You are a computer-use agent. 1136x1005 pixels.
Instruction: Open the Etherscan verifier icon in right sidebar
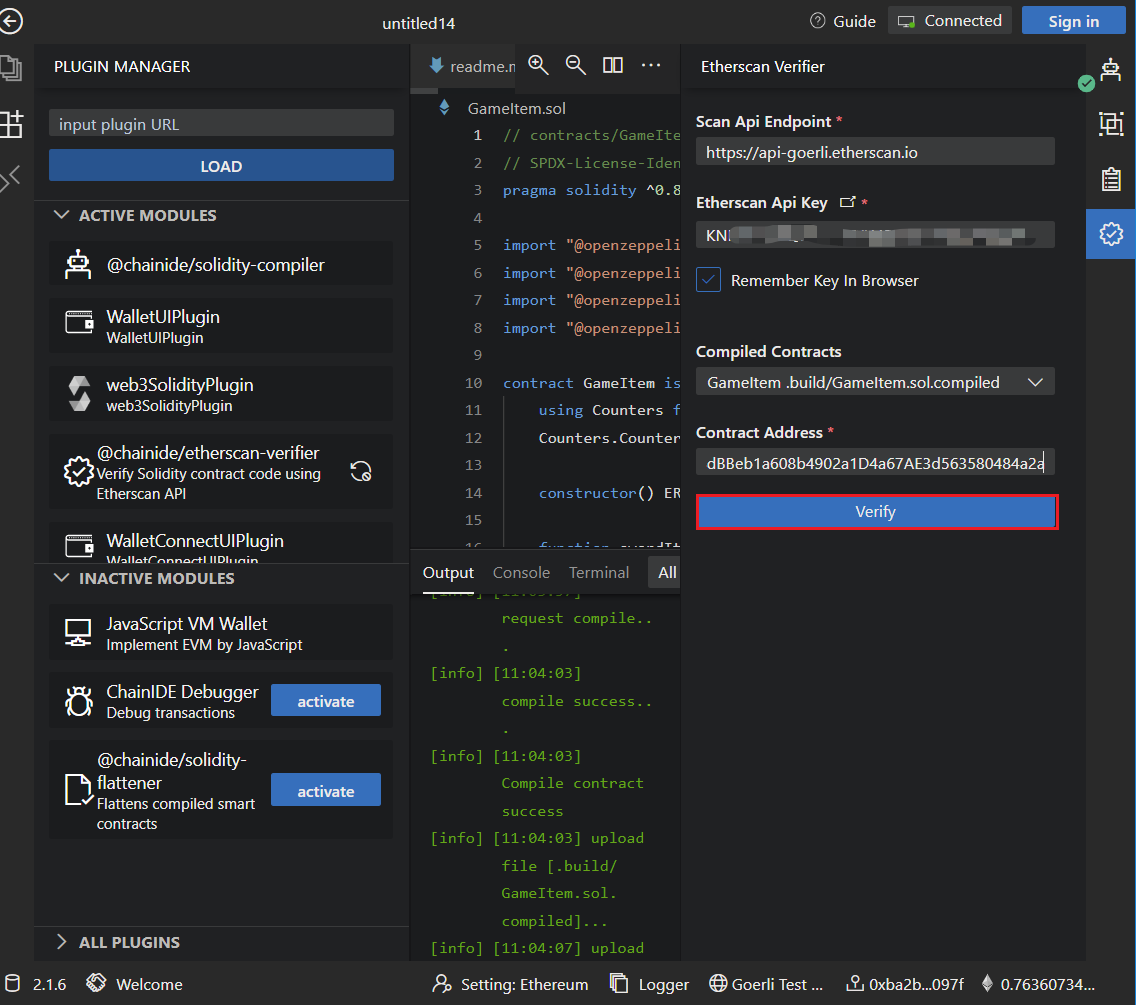(x=1110, y=233)
